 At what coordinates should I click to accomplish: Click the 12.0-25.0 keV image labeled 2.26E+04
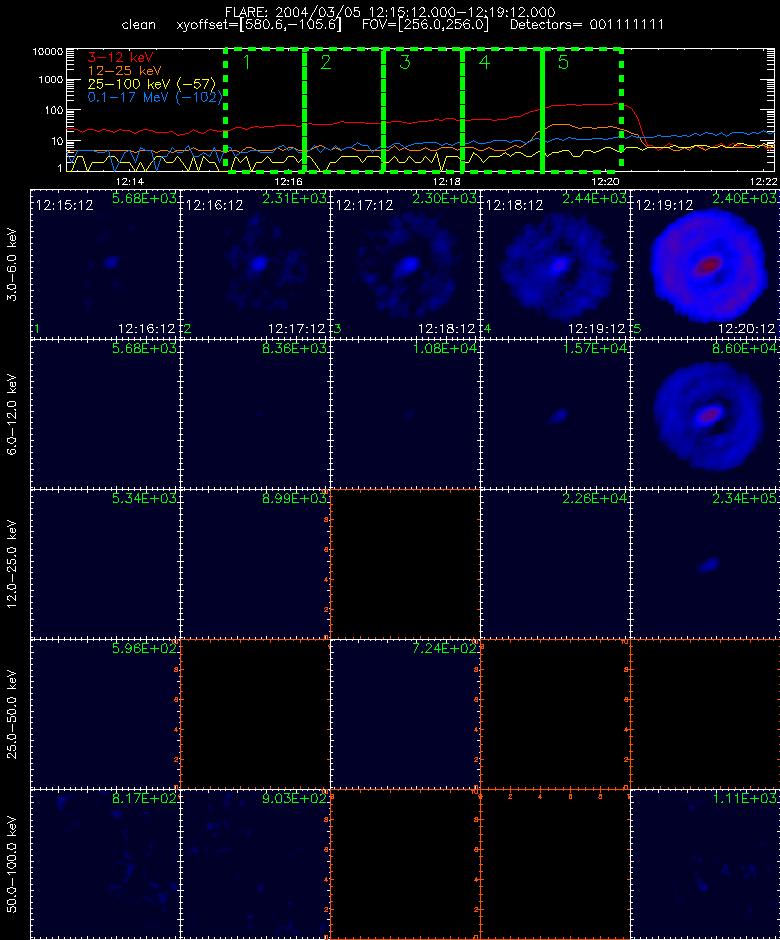555,564
